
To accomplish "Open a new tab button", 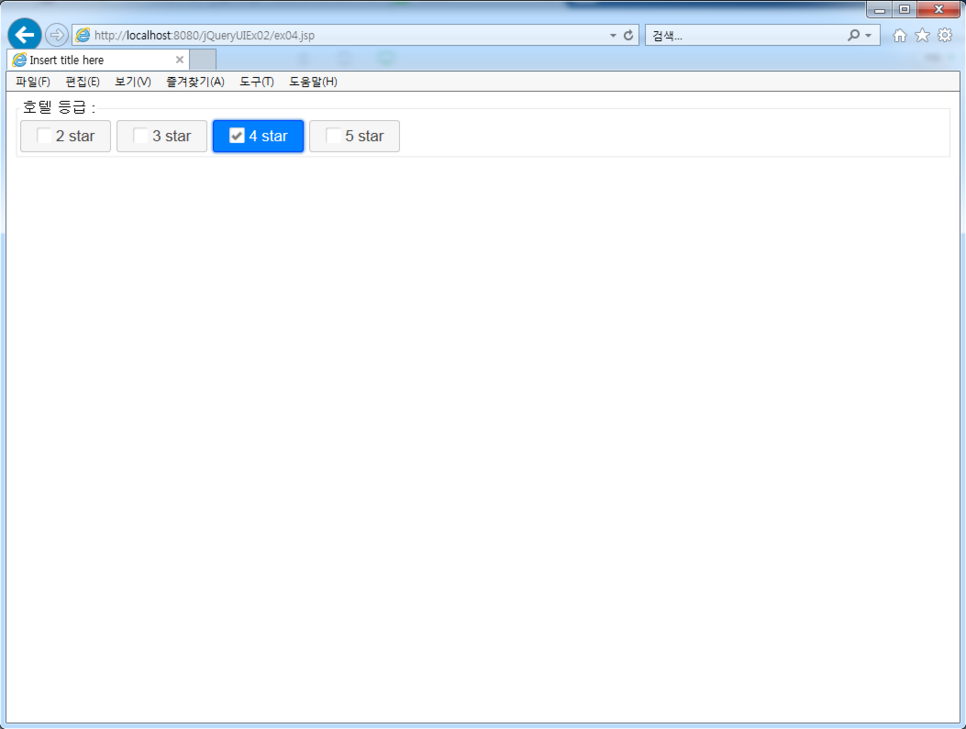I will click(203, 60).
